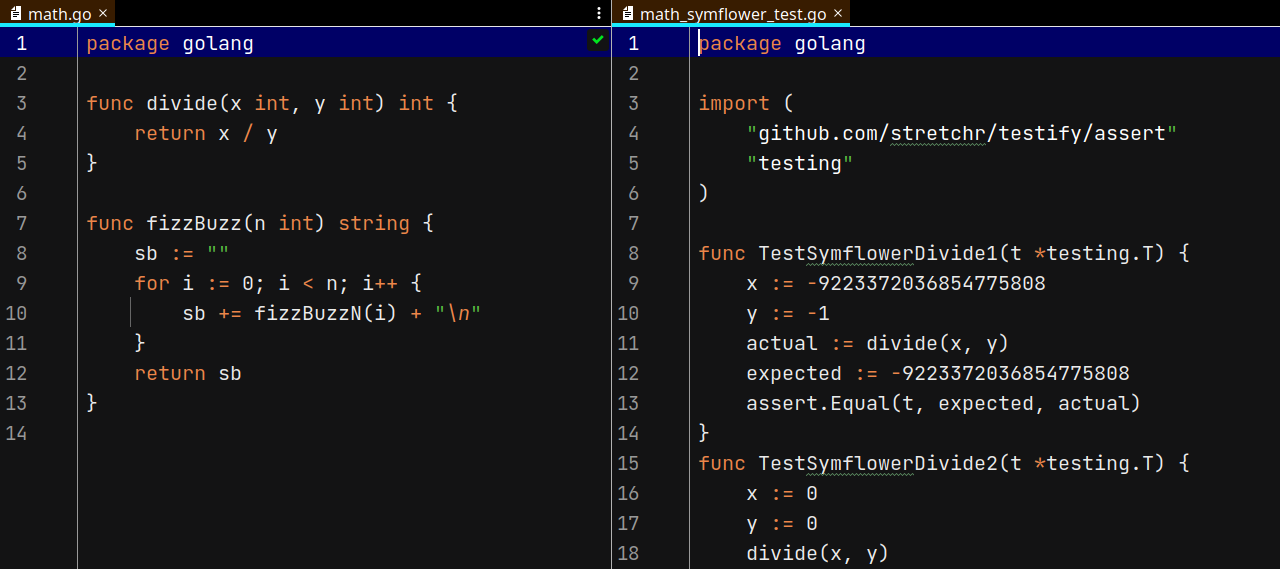
Task: Switch to the math.go tab
Action: [x=59, y=13]
